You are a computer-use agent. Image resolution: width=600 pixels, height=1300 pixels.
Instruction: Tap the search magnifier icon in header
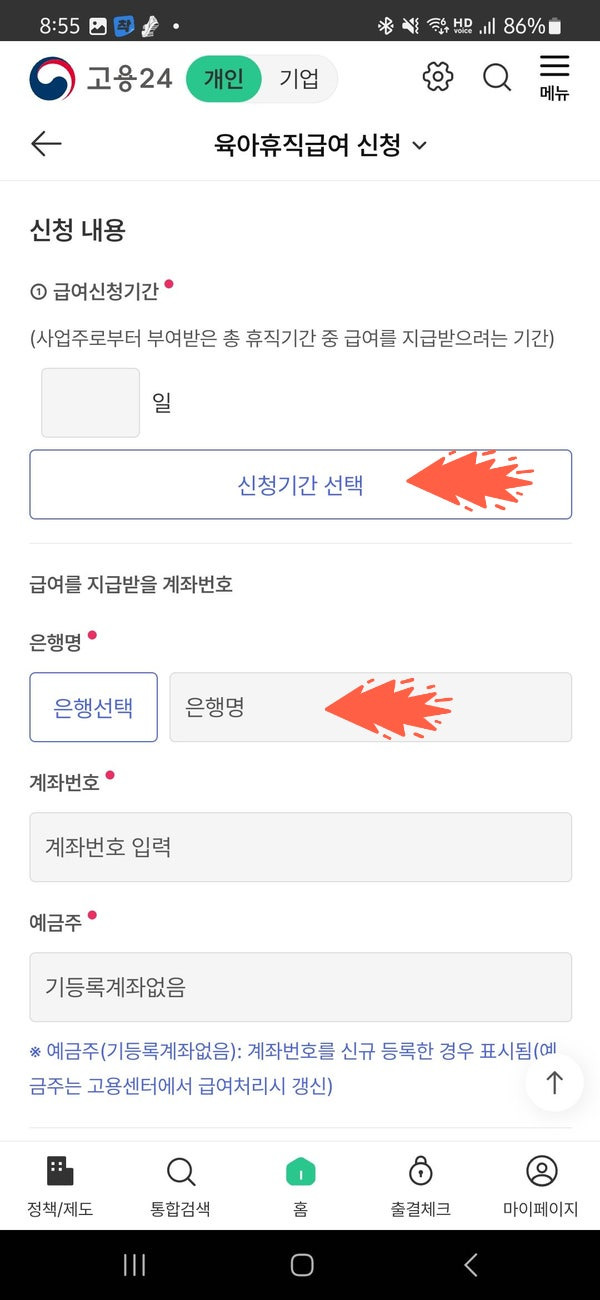[x=497, y=77]
